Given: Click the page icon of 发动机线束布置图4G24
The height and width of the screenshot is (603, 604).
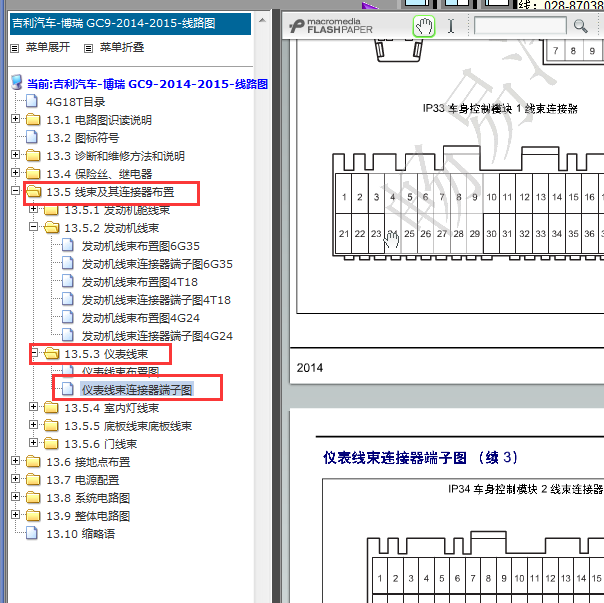Looking at the screenshot, I should tap(68, 317).
